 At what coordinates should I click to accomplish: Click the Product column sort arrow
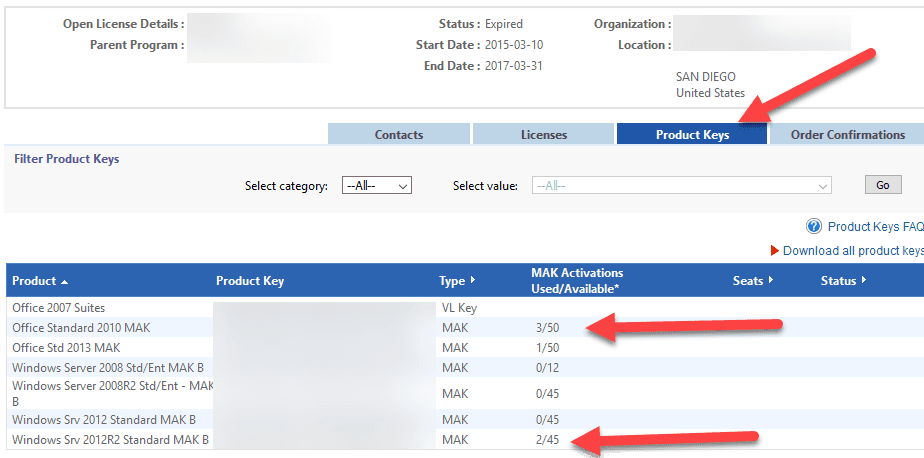coord(64,282)
